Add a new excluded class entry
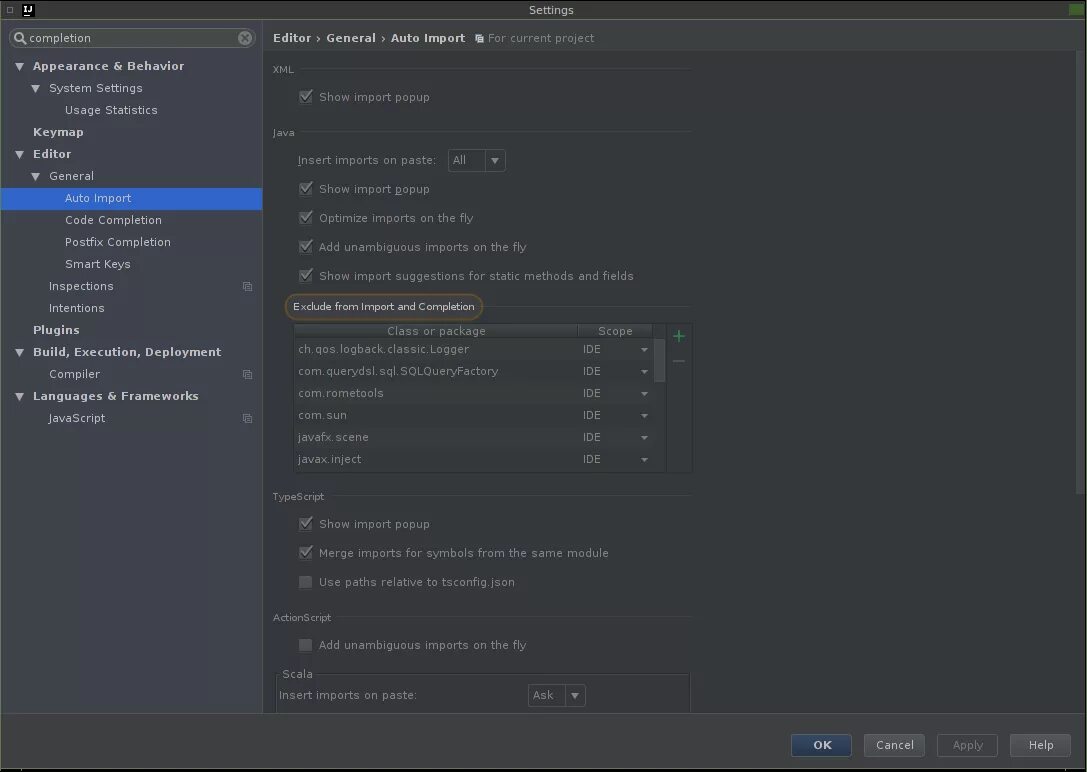1087x772 pixels. coord(679,336)
